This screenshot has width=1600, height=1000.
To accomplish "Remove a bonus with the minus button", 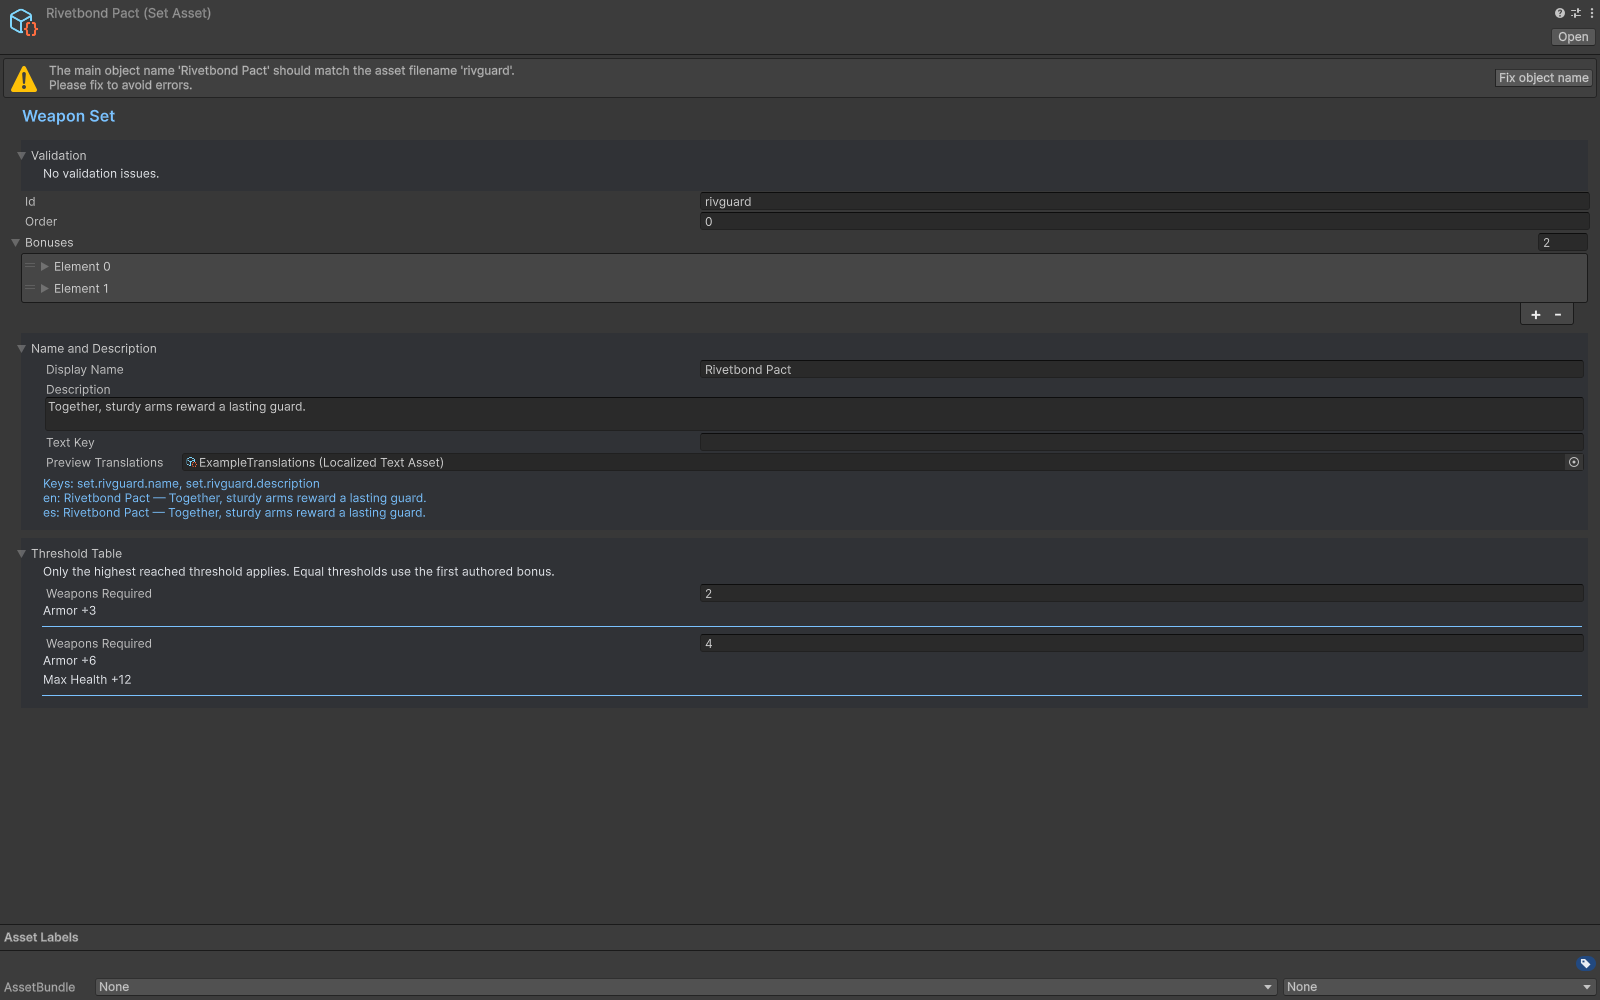I will [x=1558, y=314].
